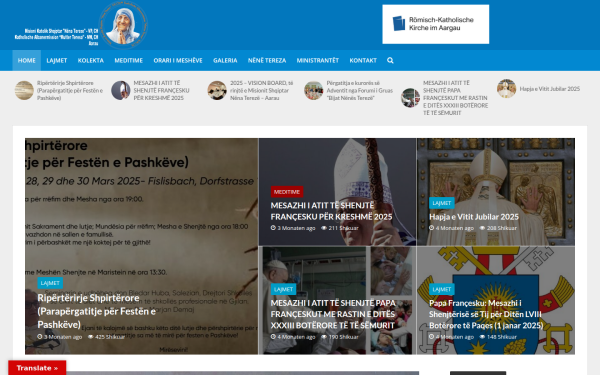
Task: Open the NËNË TEREZA menu item
Action: coord(267,60)
